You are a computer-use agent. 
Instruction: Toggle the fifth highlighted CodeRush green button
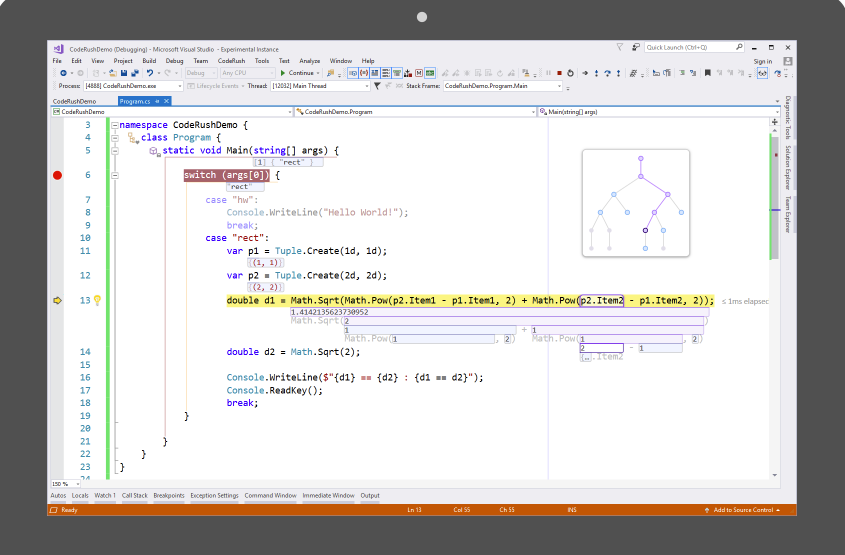tap(397, 73)
